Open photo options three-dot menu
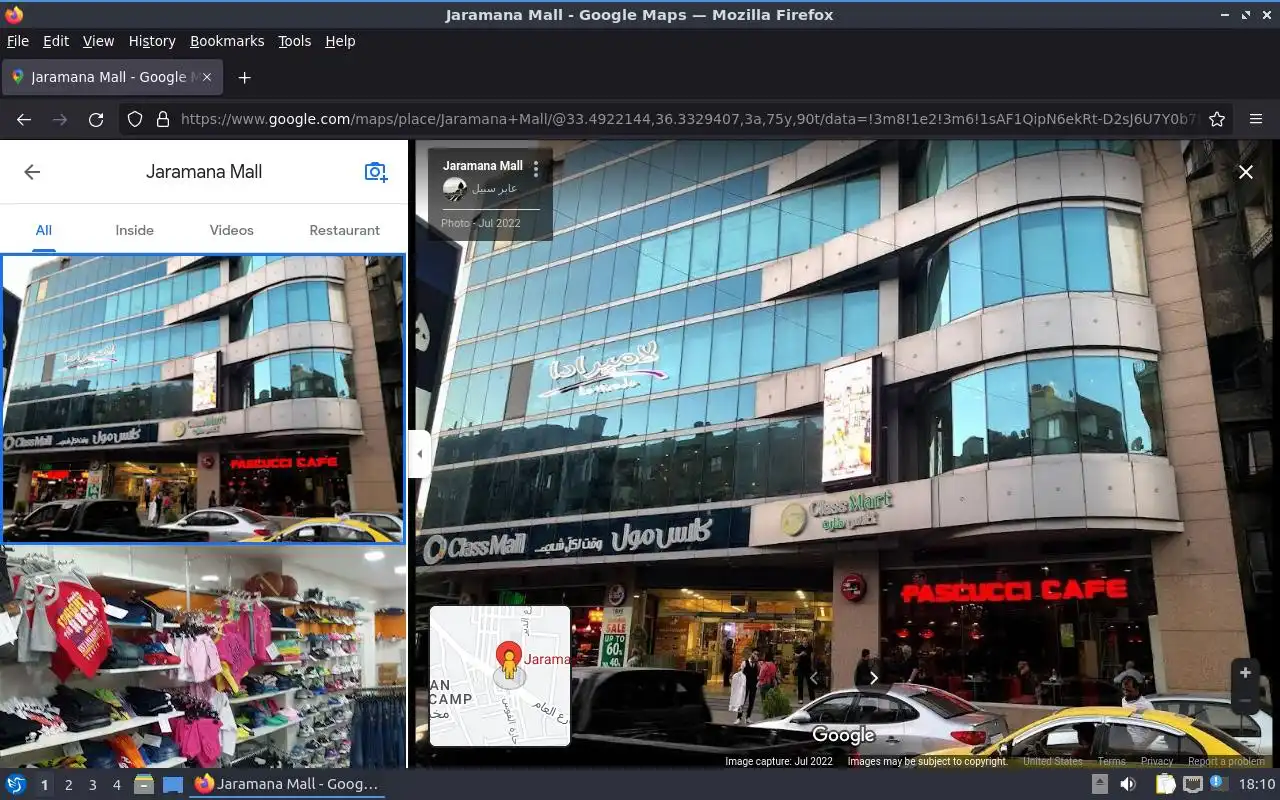The width and height of the screenshot is (1280, 800). click(536, 169)
